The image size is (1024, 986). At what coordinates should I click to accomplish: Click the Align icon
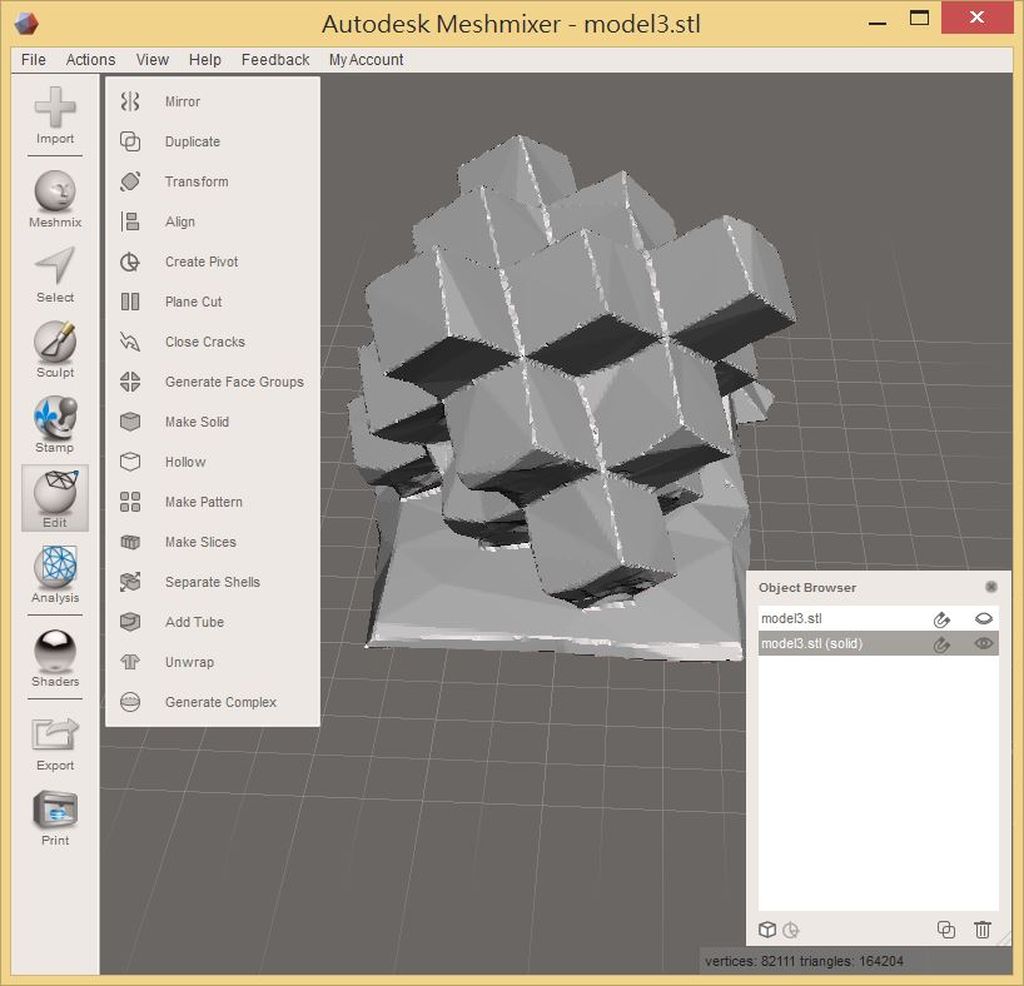(130, 221)
